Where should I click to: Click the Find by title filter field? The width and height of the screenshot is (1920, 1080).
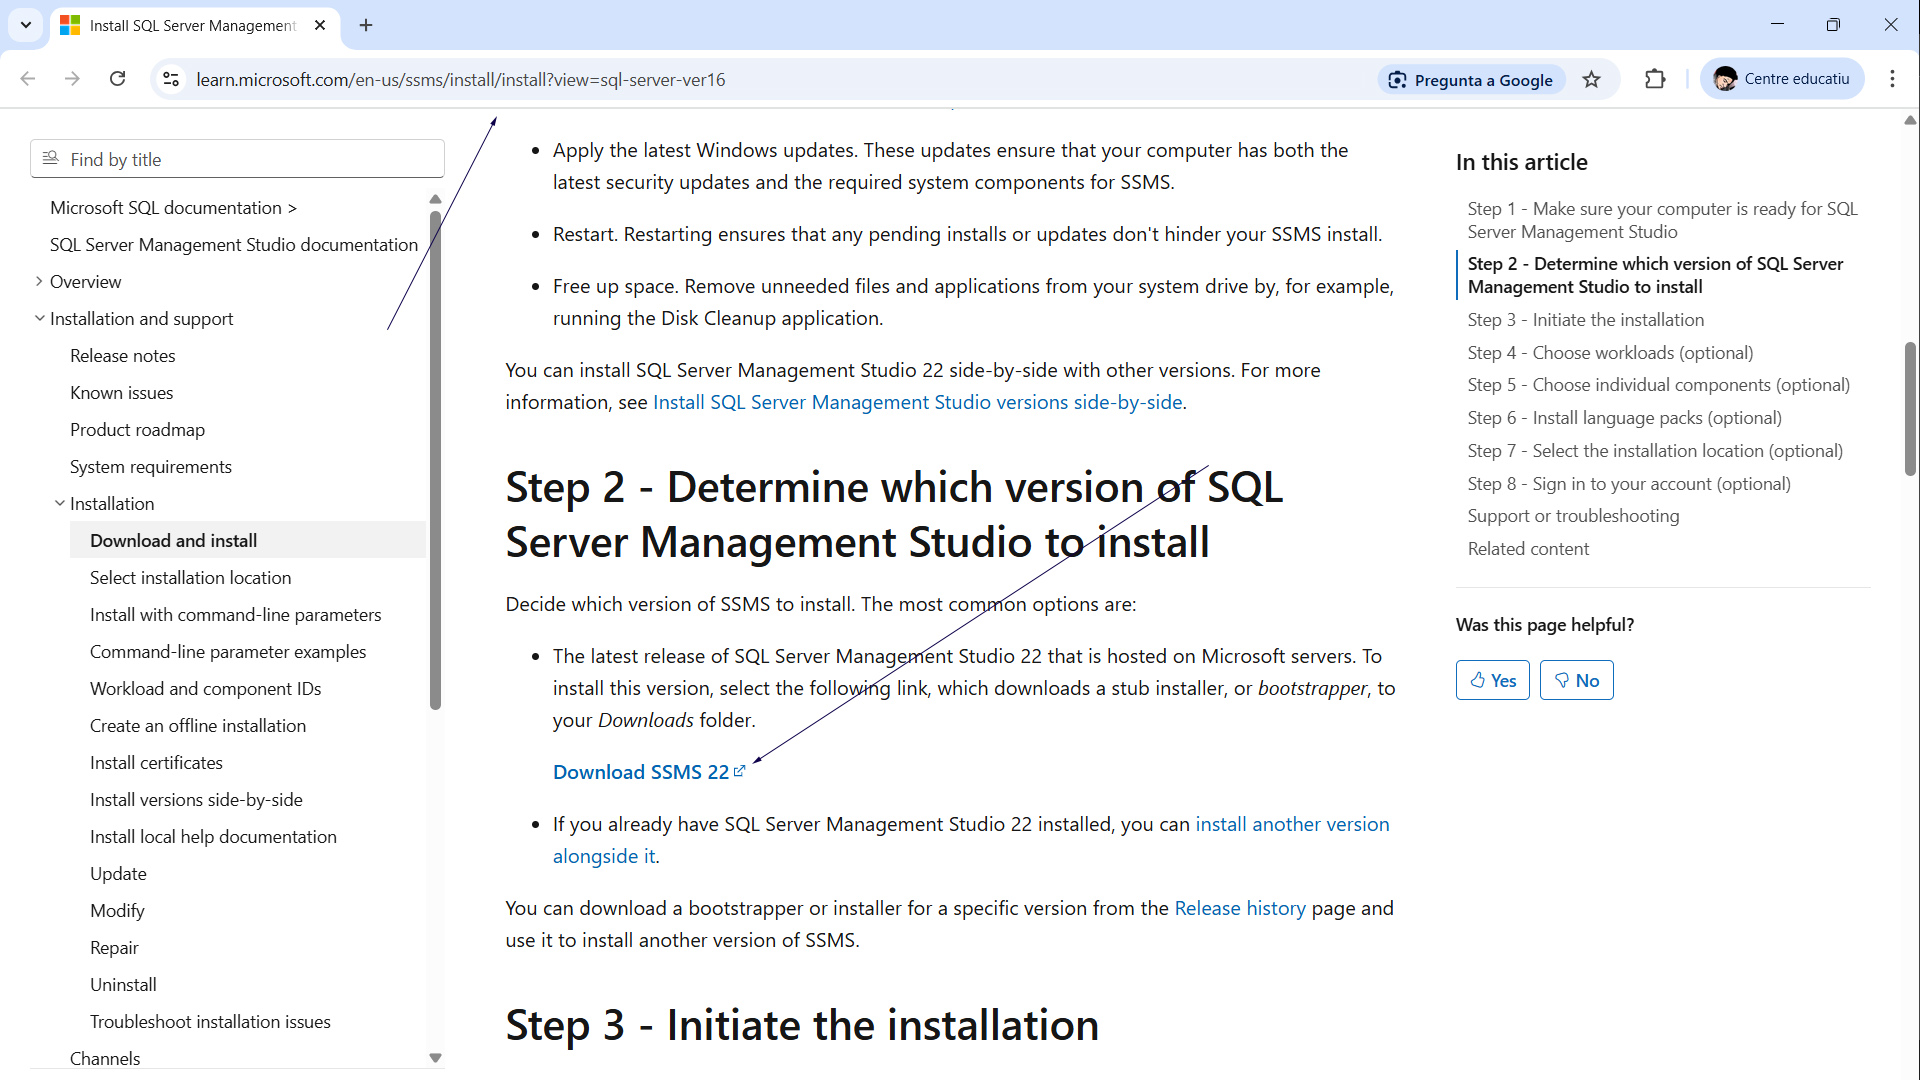(x=238, y=159)
